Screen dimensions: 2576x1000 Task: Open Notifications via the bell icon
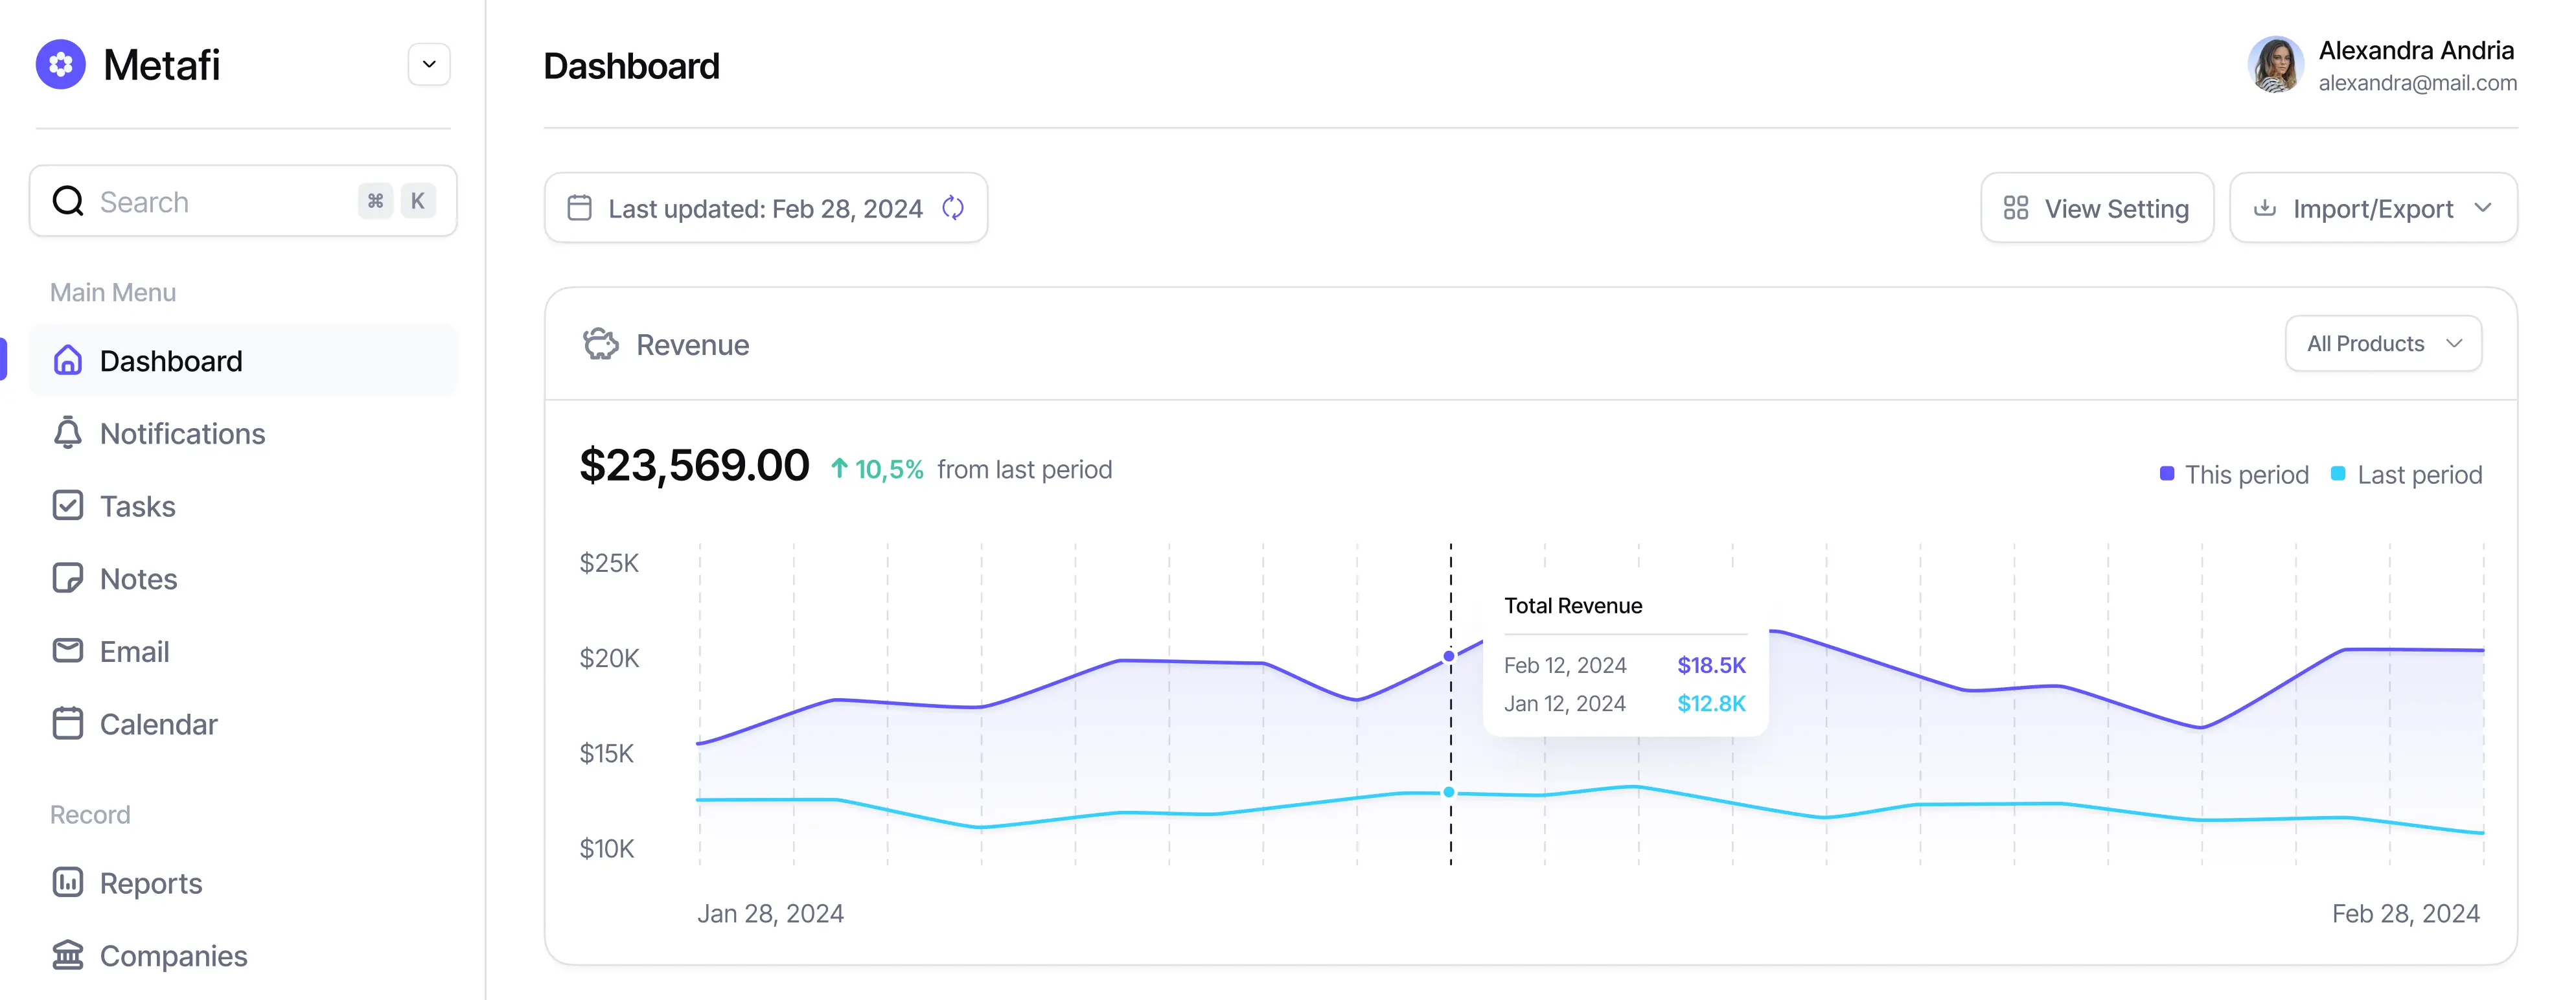coord(67,433)
